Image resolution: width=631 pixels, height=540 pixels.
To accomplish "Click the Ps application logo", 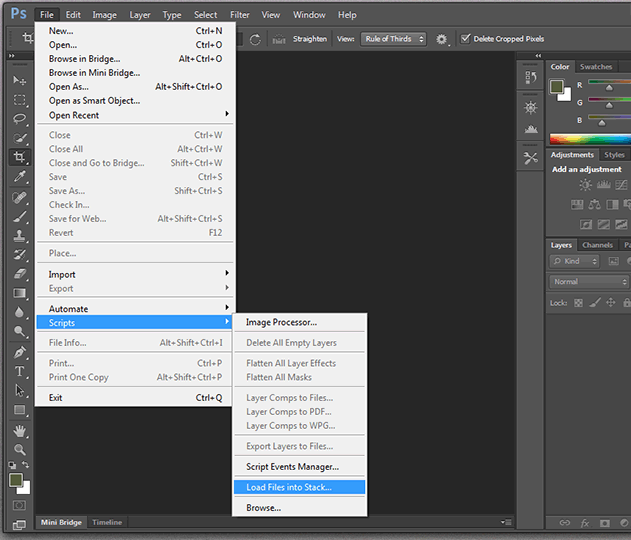I will point(19,14).
